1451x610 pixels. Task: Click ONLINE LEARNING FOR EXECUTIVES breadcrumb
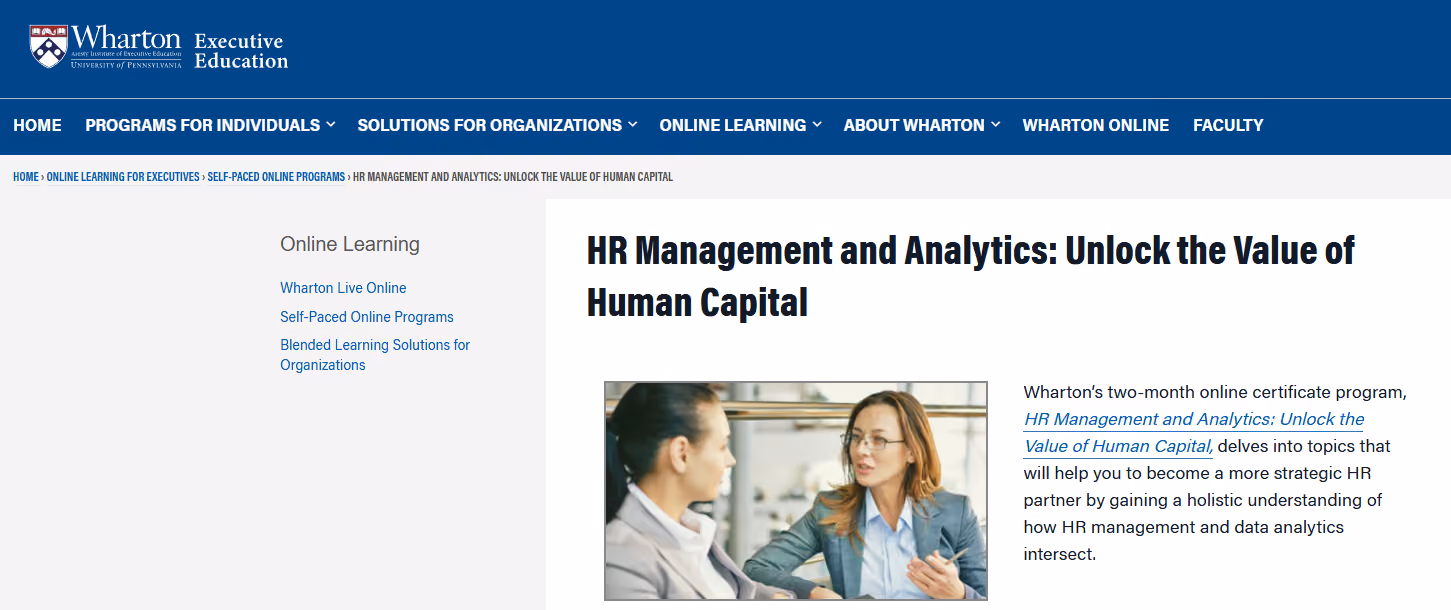pyautogui.click(x=123, y=177)
